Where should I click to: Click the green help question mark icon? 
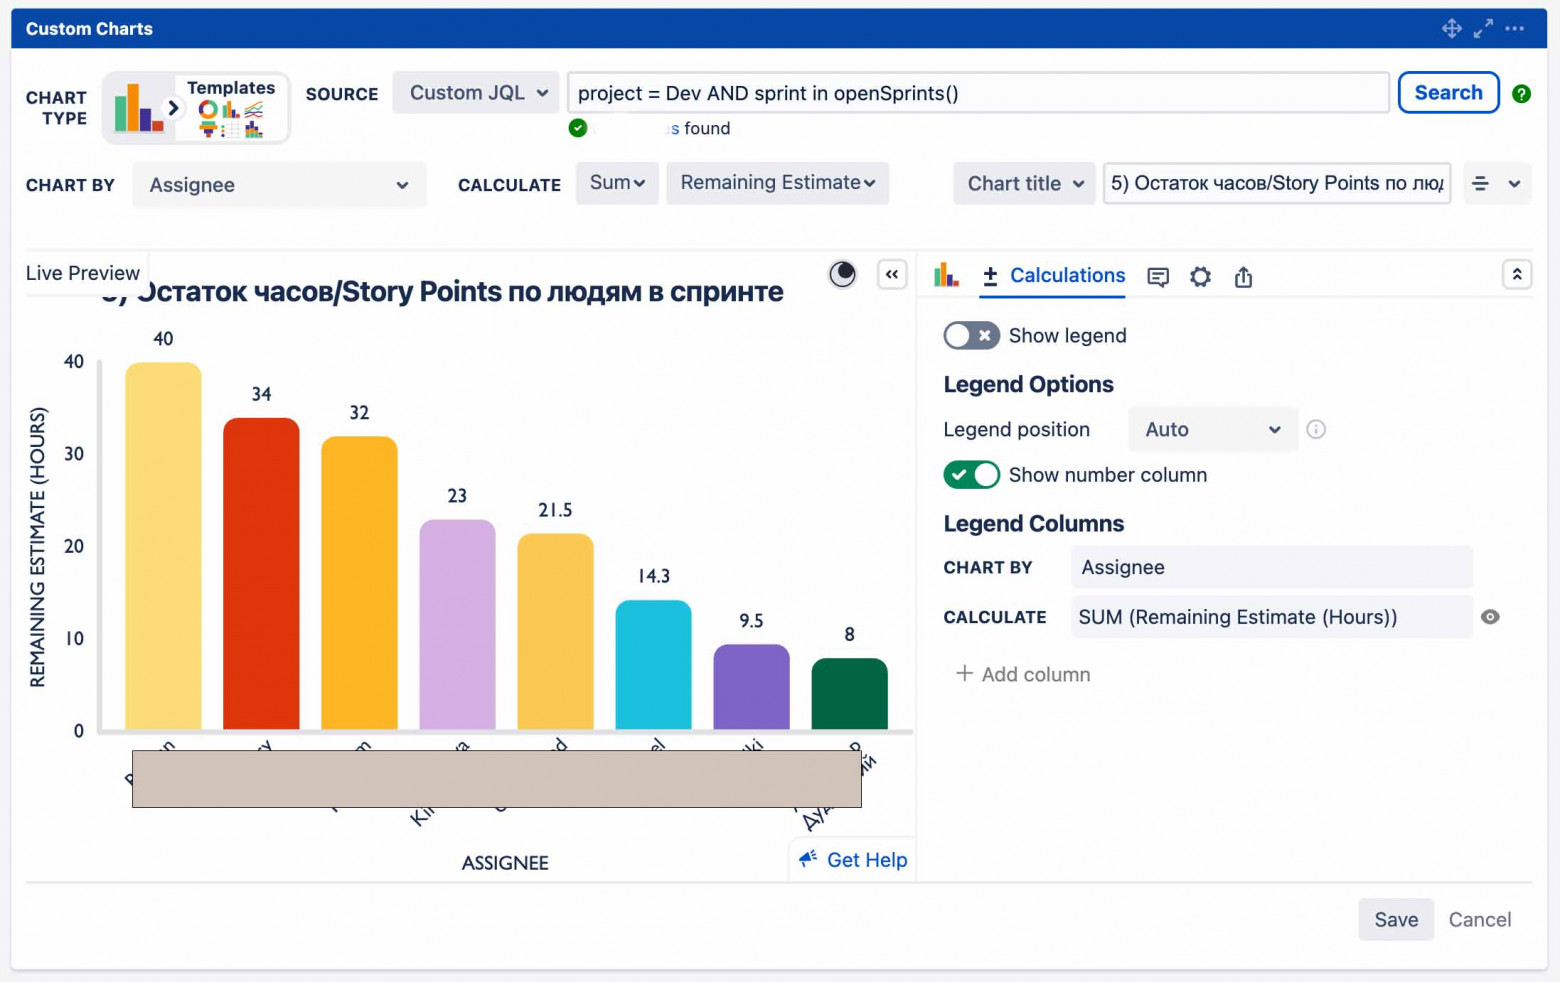click(x=1521, y=94)
